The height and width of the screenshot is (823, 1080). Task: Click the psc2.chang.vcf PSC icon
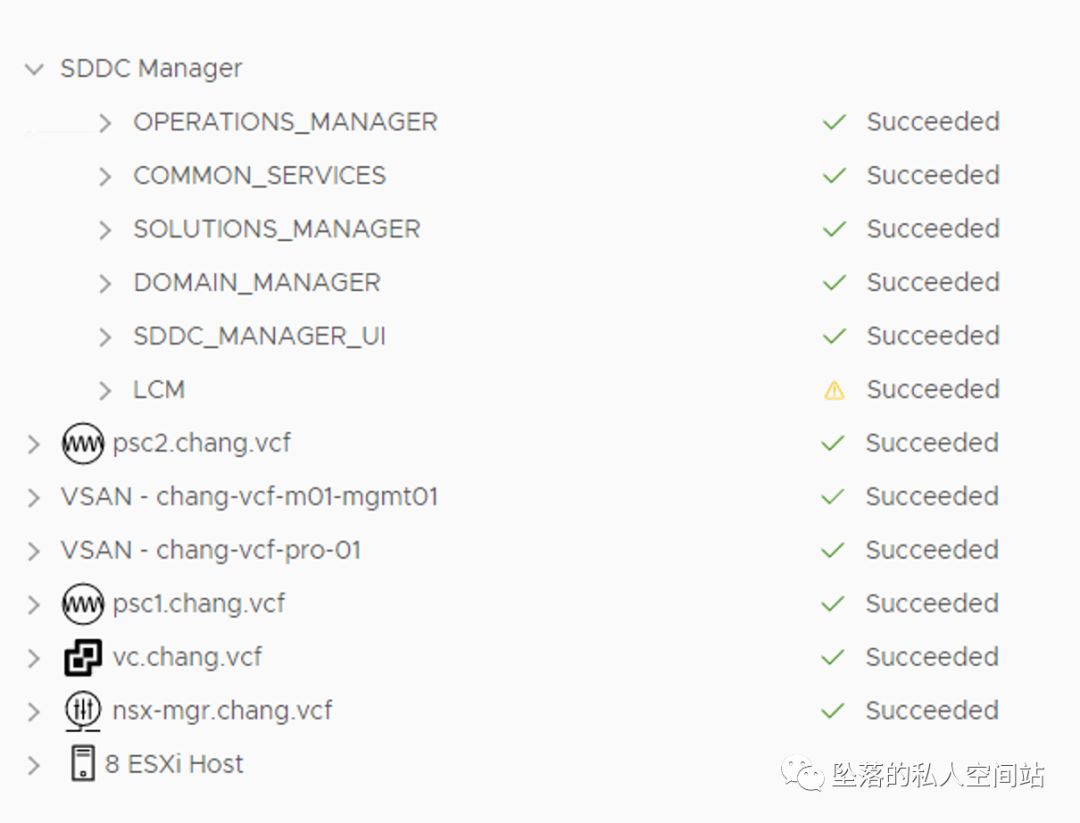tap(82, 443)
